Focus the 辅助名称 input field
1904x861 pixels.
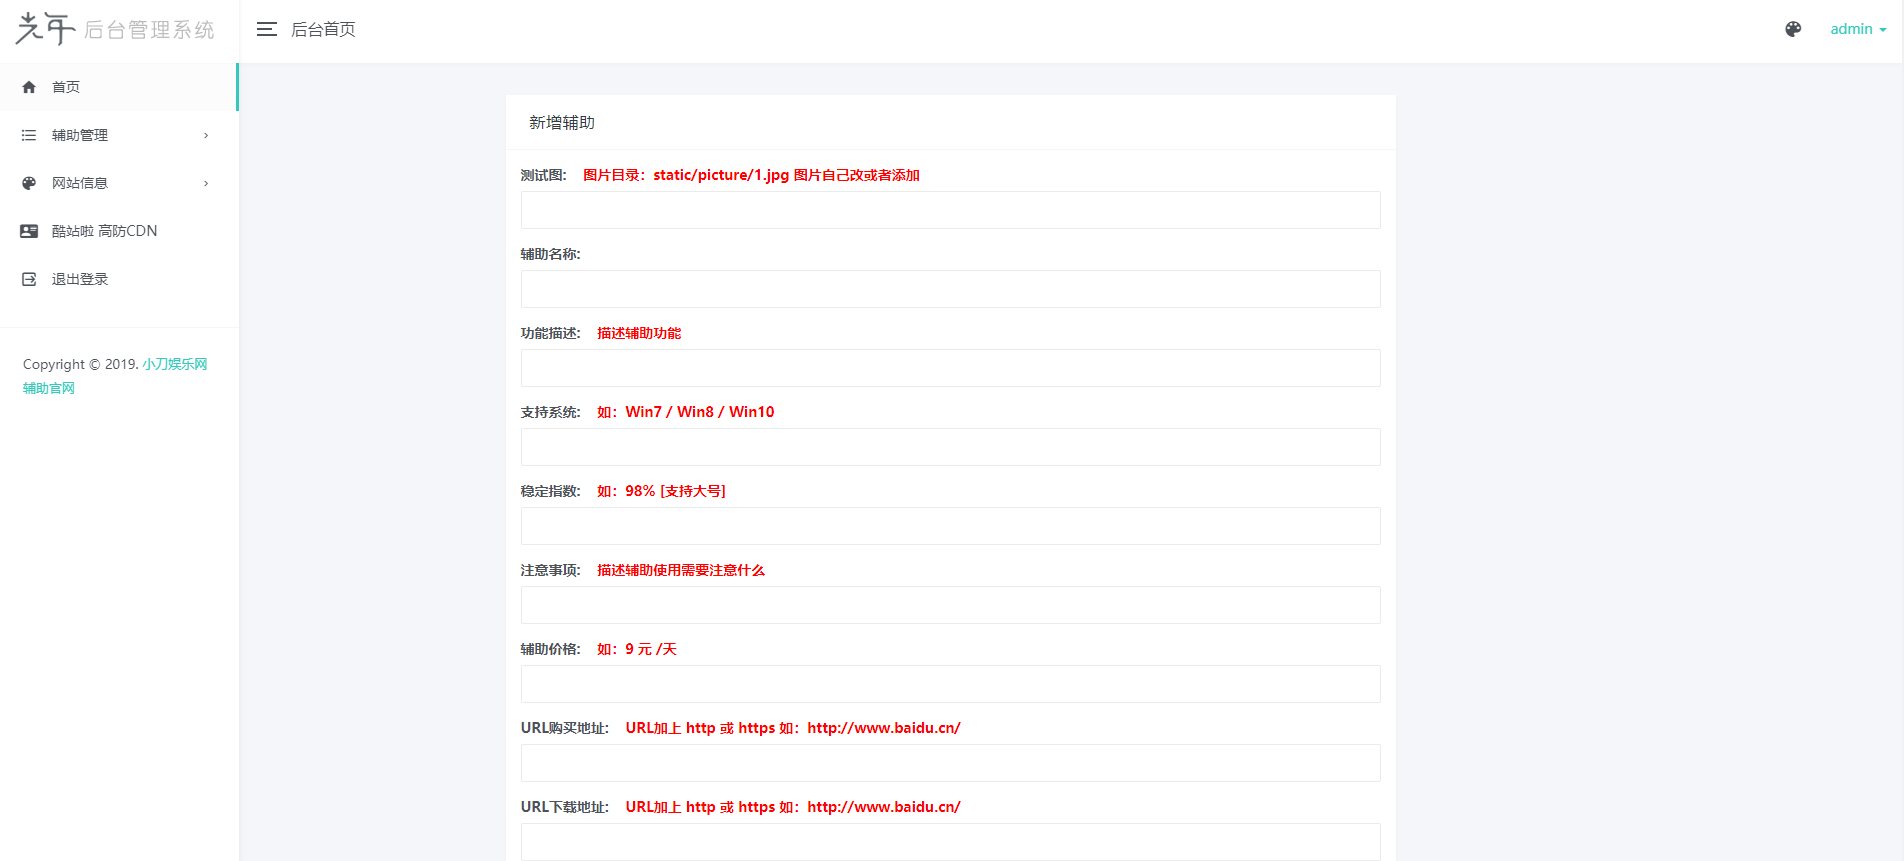[950, 289]
